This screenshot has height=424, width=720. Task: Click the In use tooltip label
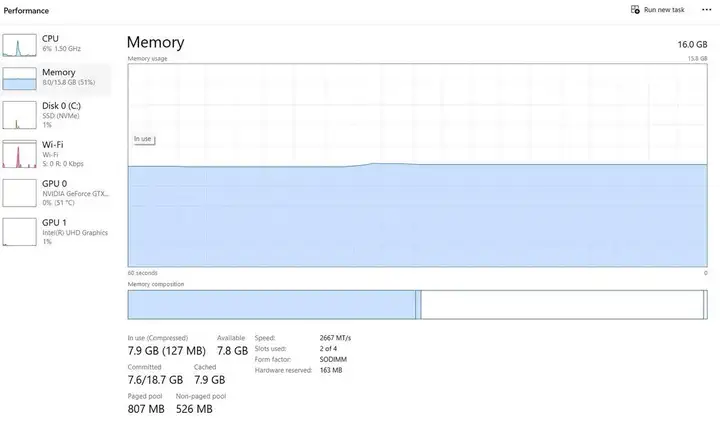pyautogui.click(x=143, y=139)
